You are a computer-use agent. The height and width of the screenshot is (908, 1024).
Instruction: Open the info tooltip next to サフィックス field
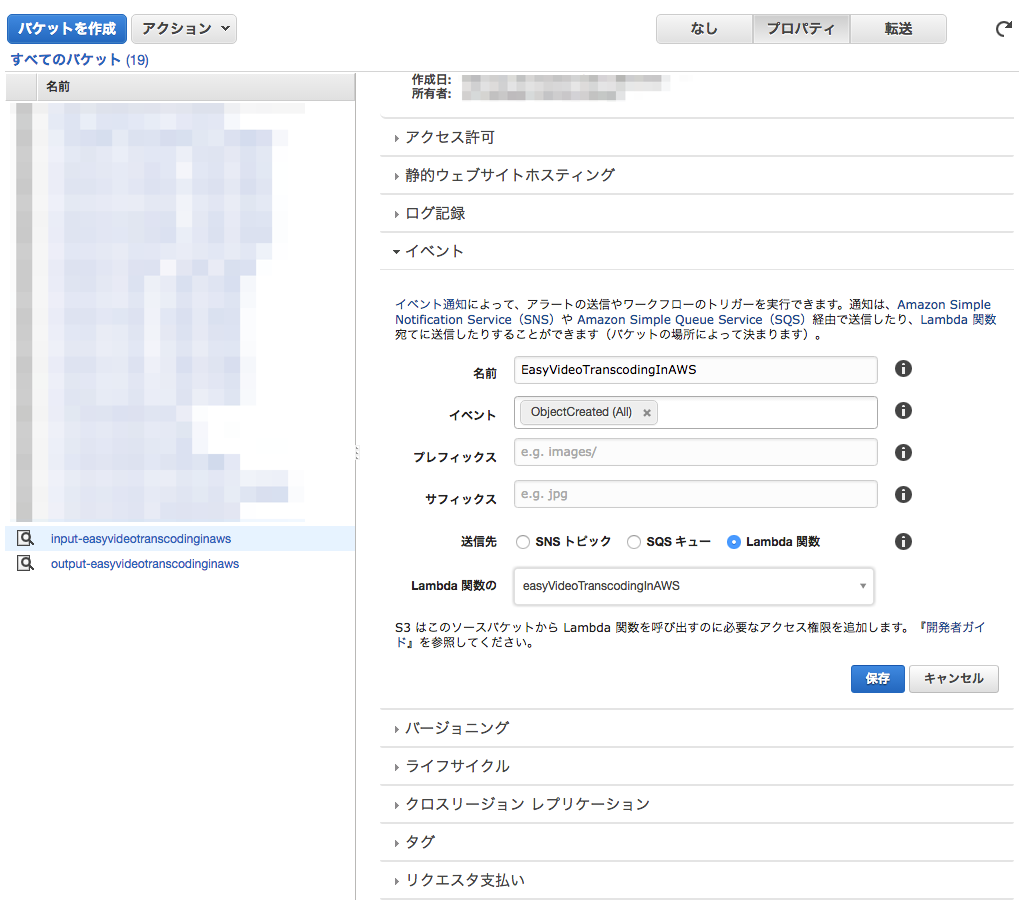pyautogui.click(x=903, y=494)
